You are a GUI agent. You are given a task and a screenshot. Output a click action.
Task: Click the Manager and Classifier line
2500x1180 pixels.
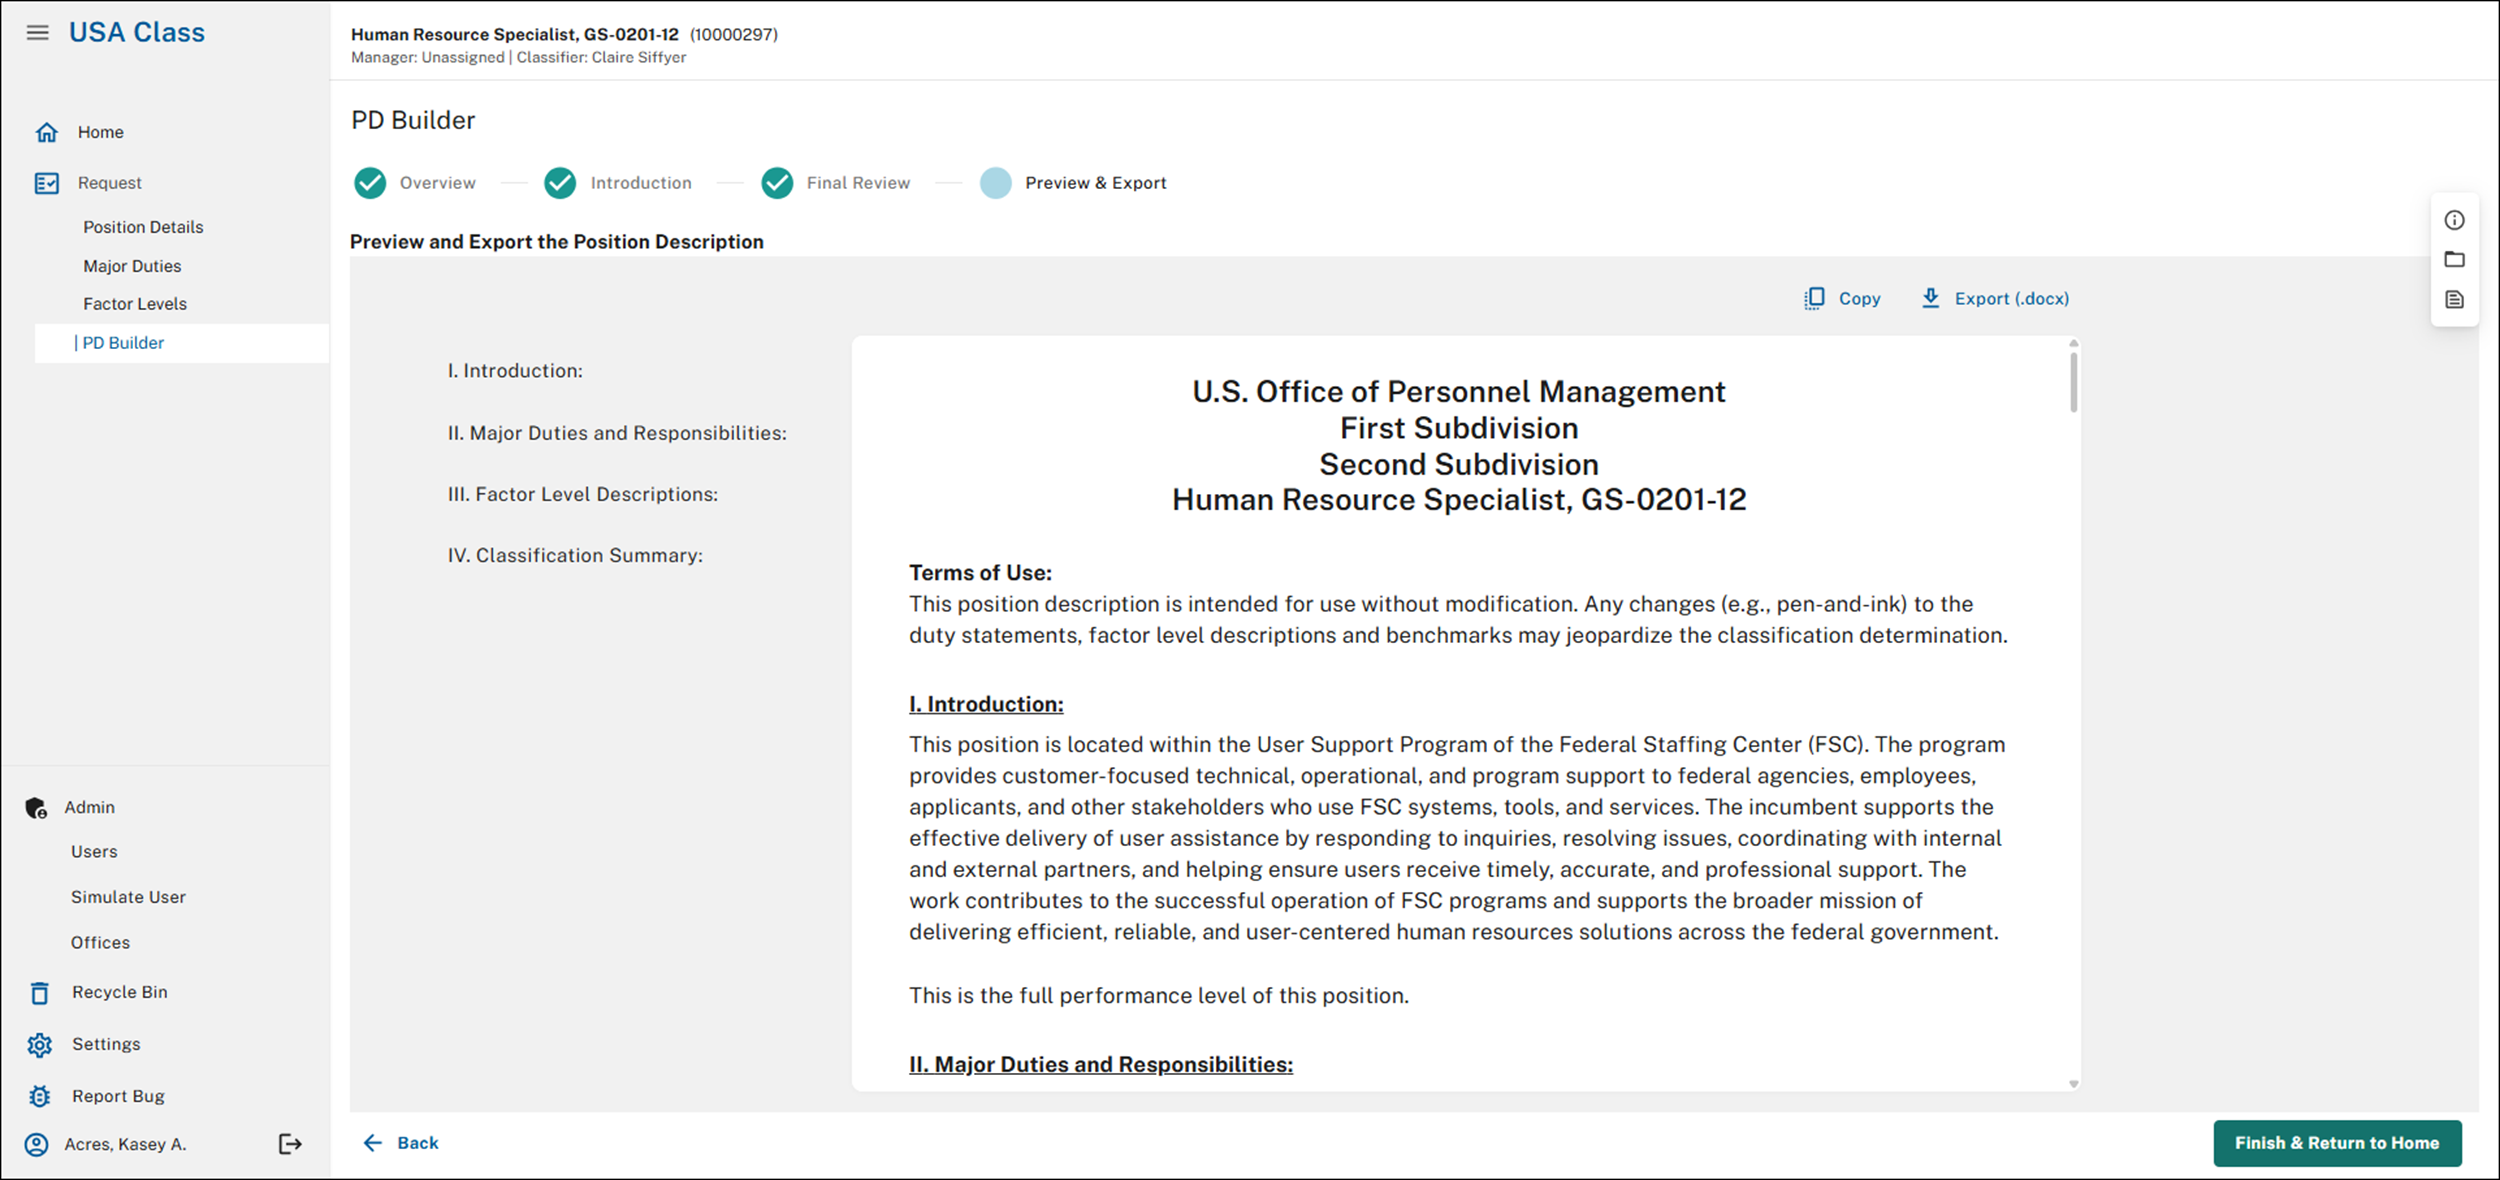518,58
